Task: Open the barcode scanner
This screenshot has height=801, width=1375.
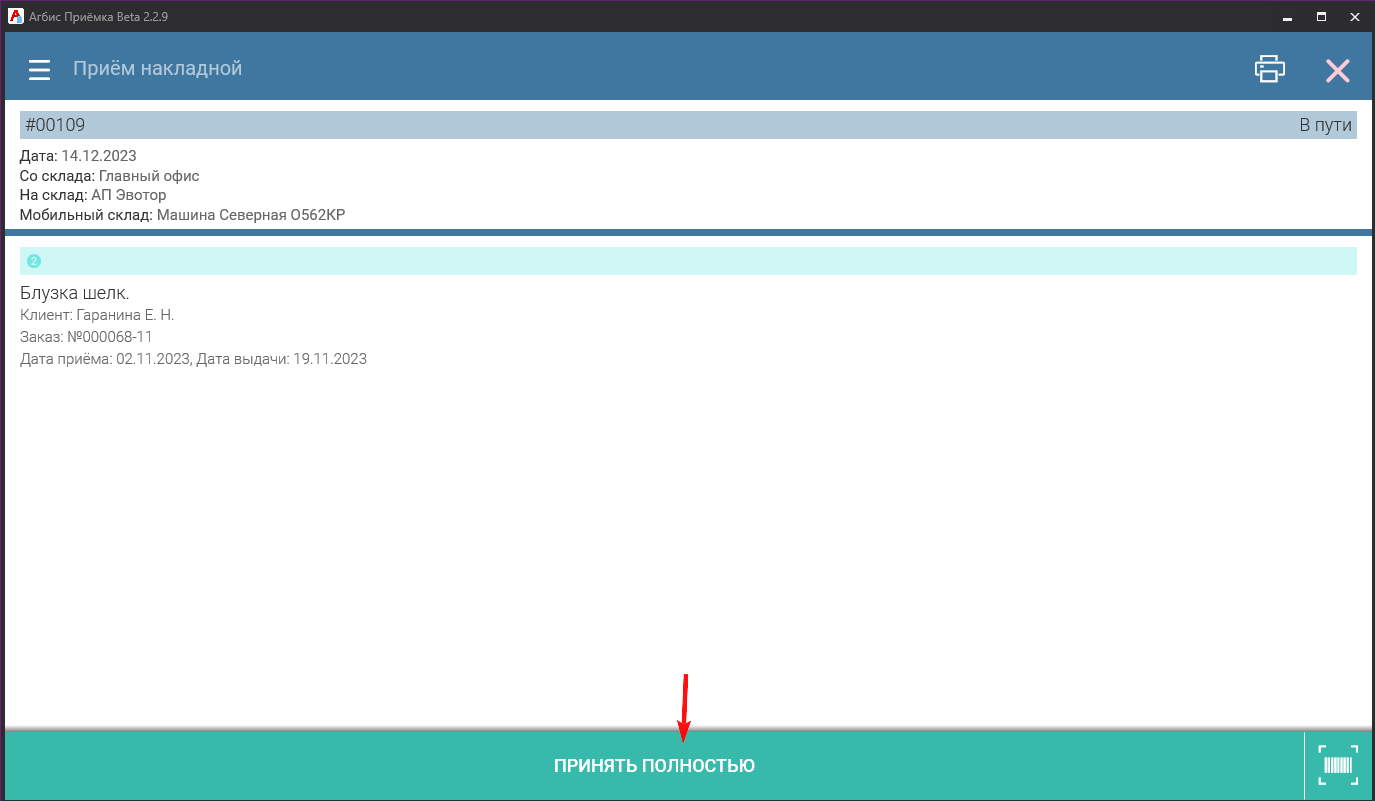Action: tap(1338, 766)
